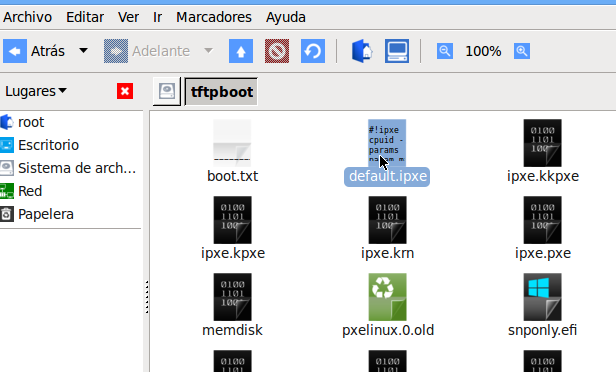Select the snponly.efi file icon
This screenshot has height=372, width=616.
[543, 297]
